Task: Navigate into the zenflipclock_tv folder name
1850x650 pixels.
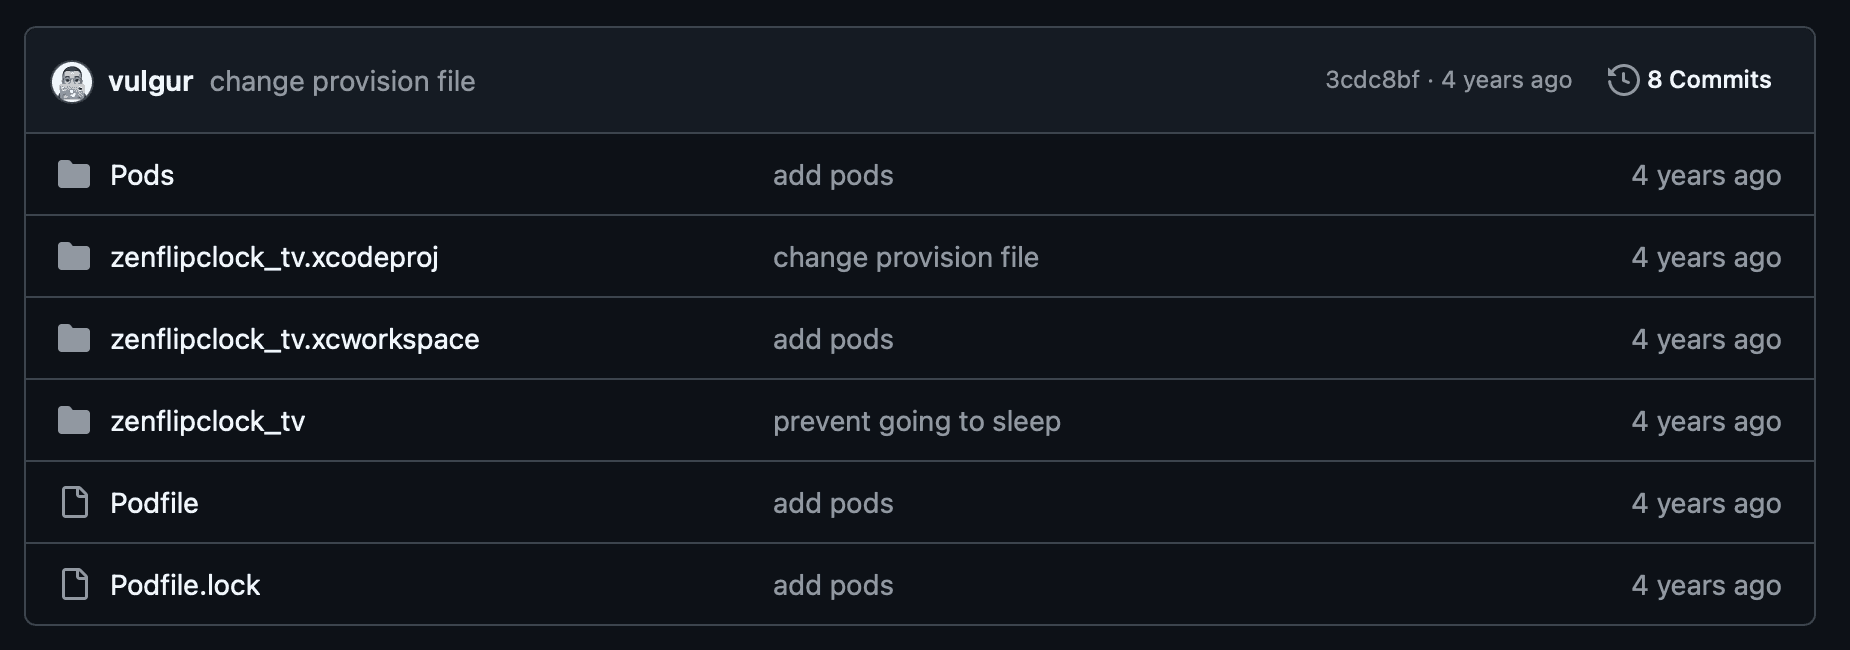Action: click(x=208, y=421)
